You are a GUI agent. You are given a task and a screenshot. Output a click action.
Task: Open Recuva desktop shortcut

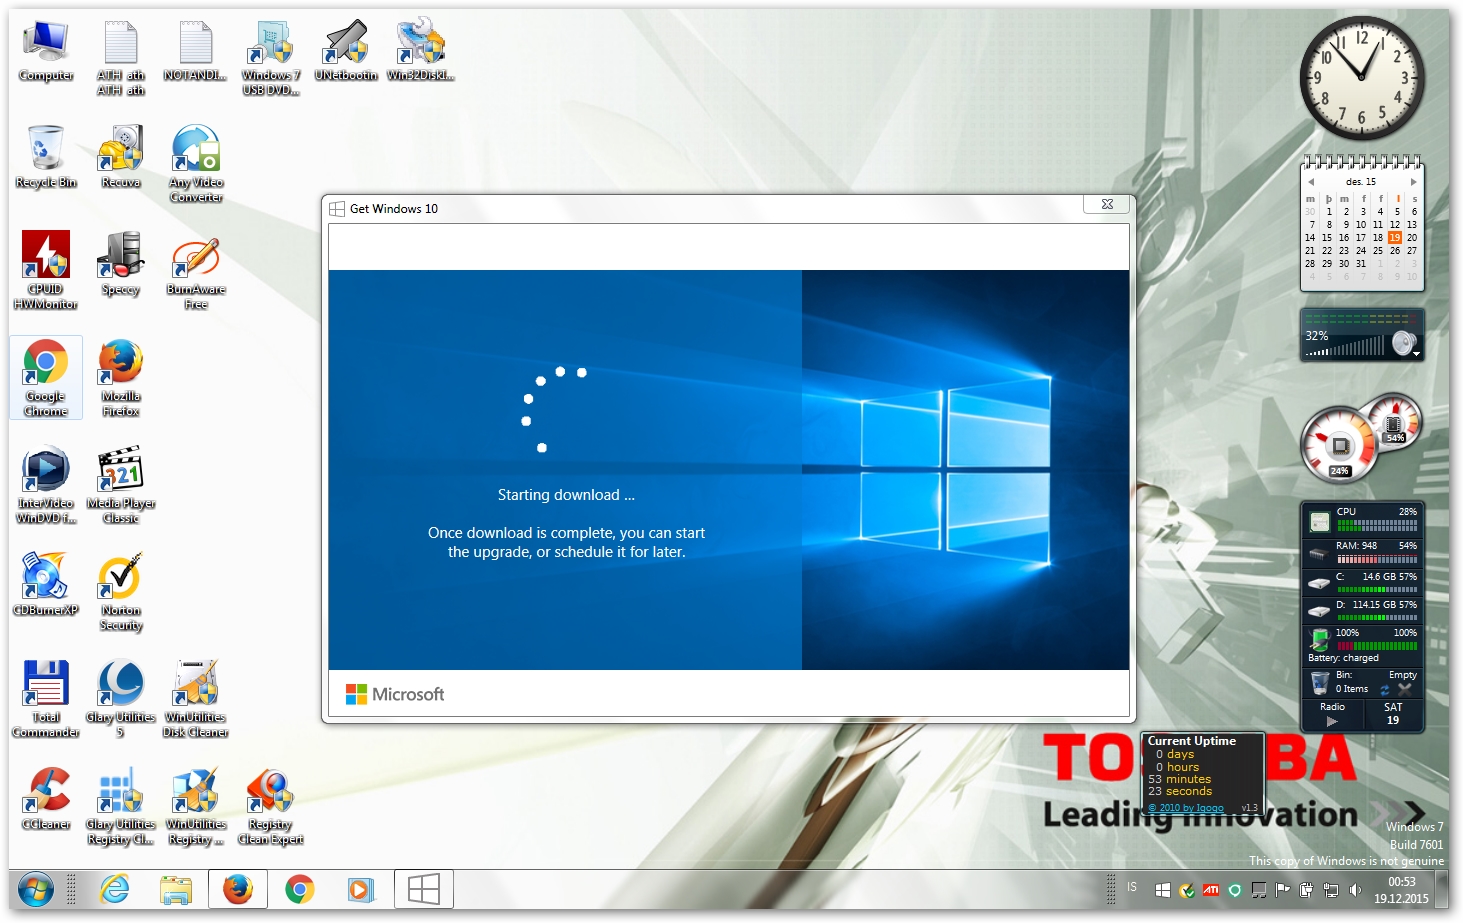pos(121,158)
